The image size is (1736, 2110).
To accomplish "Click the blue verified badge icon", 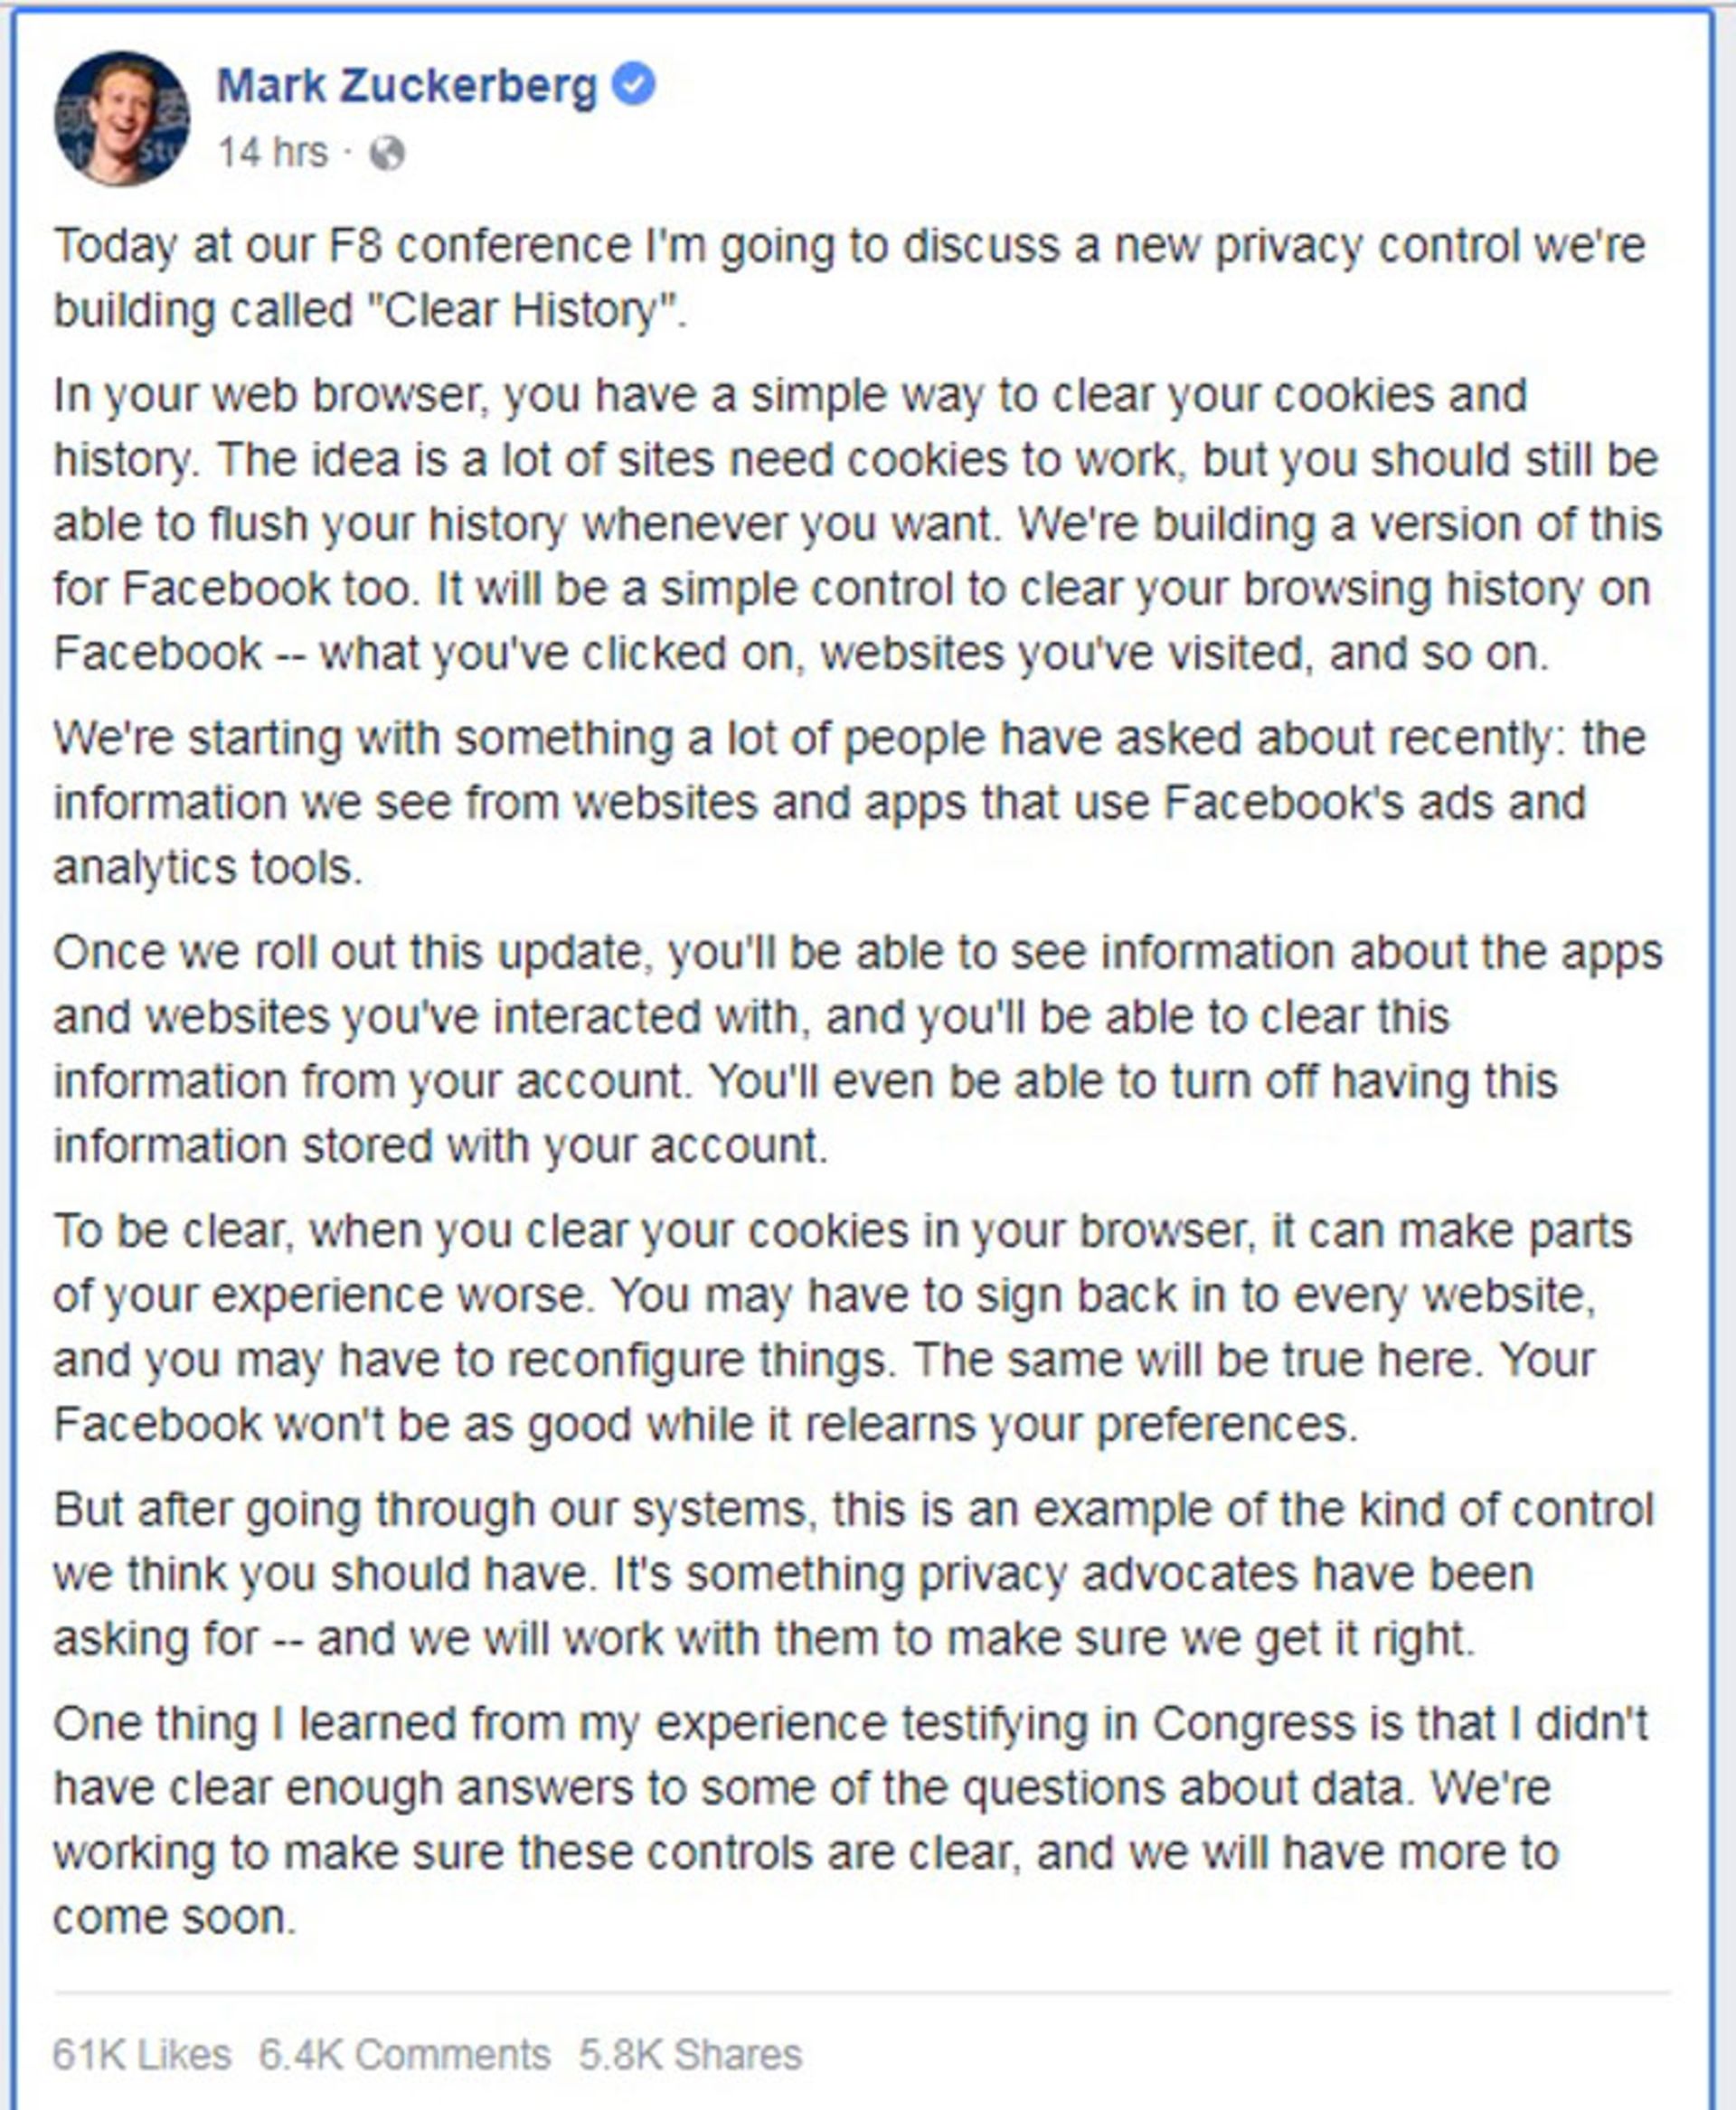I will coord(633,83).
